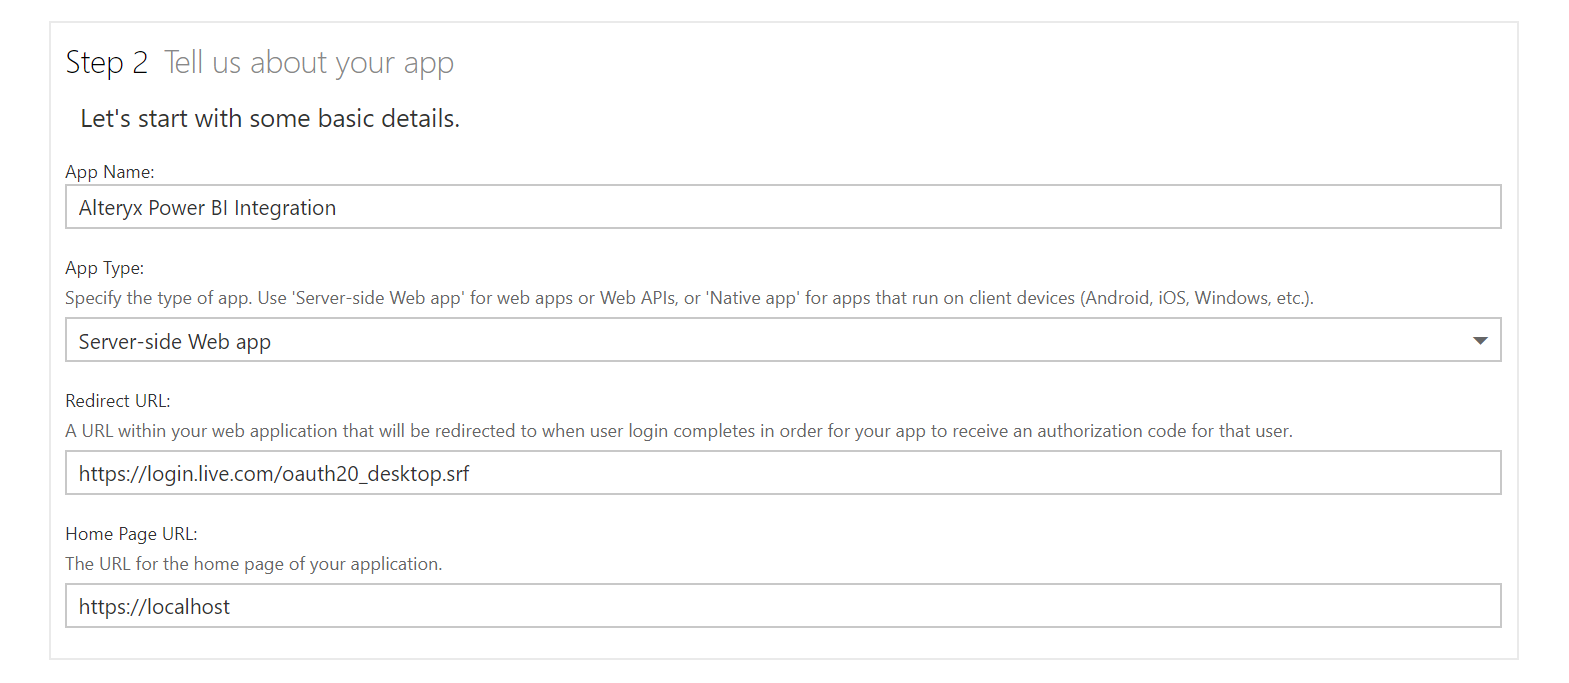1569x683 pixels.
Task: Click the Alteryx Power BI Integration name value
Action: 207,207
